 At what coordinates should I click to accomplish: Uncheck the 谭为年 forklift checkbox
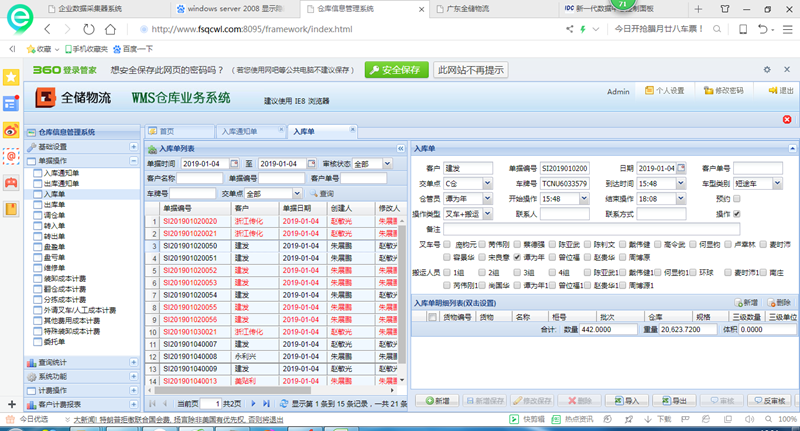[515, 255]
